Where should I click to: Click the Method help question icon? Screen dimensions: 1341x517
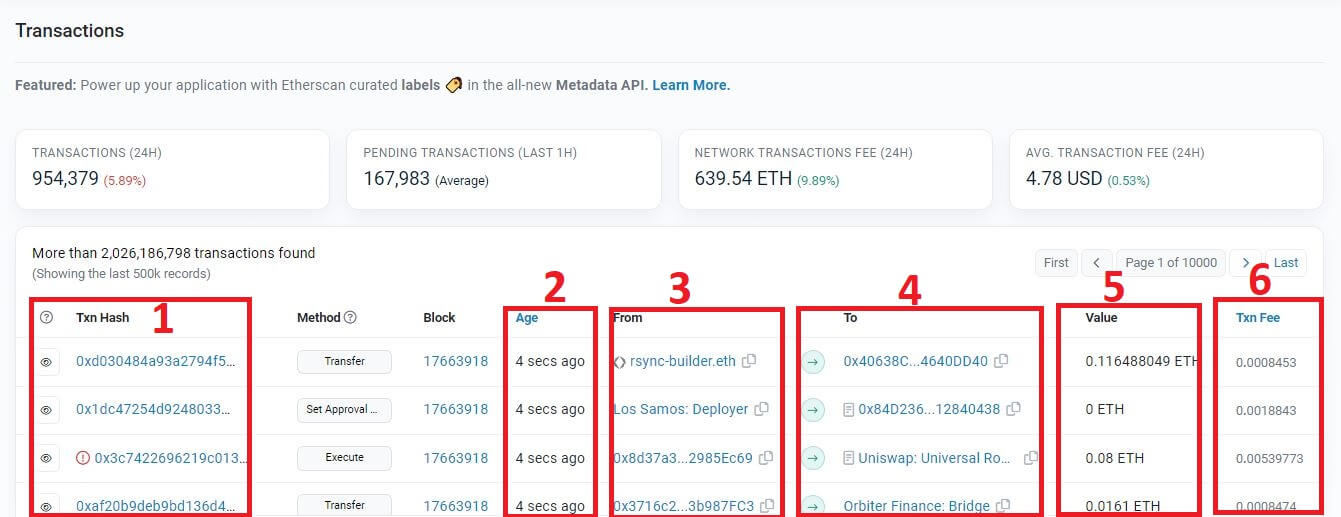coord(350,318)
